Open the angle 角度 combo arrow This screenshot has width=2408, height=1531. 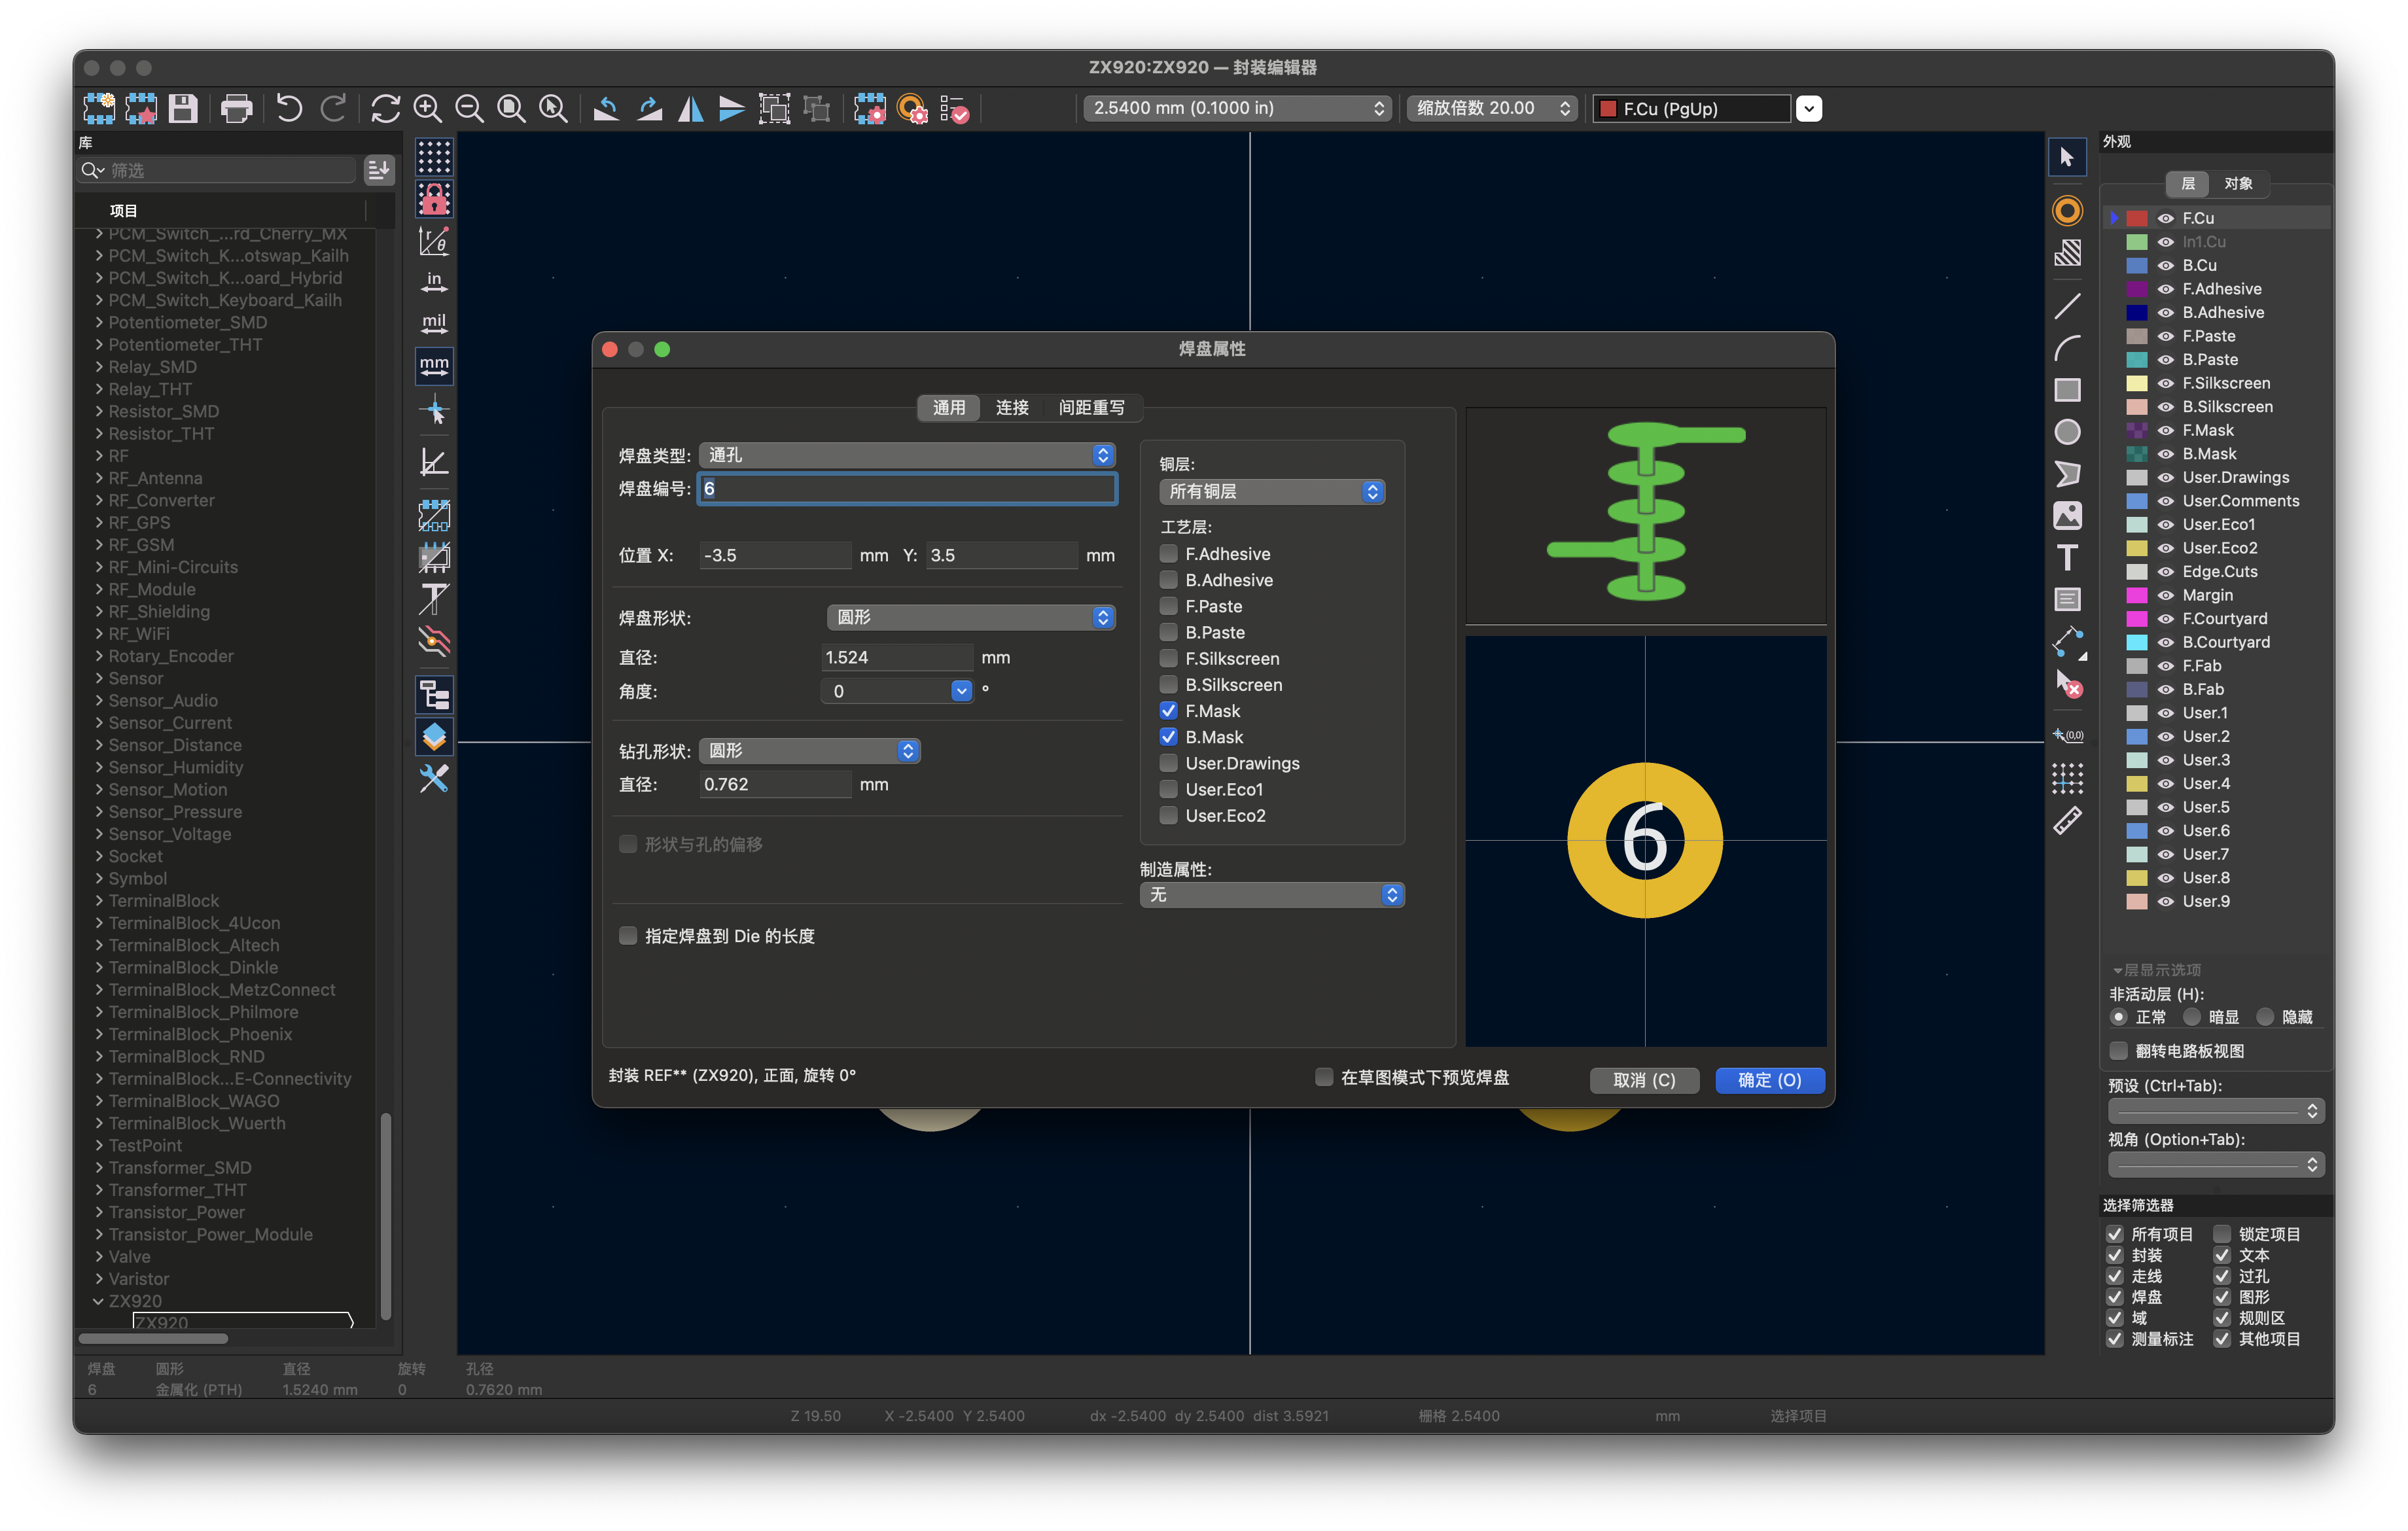(961, 691)
